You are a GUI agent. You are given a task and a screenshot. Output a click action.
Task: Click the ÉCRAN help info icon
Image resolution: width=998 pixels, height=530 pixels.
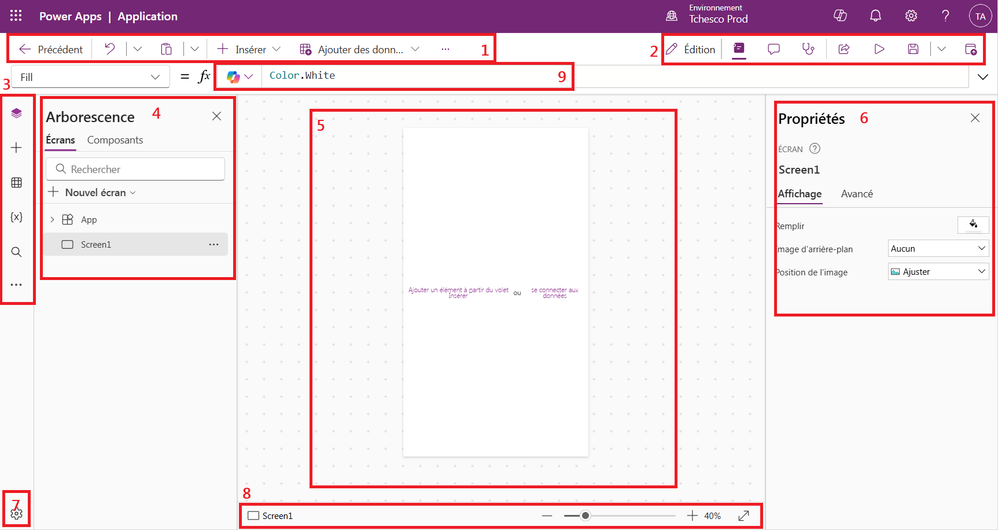[815, 149]
